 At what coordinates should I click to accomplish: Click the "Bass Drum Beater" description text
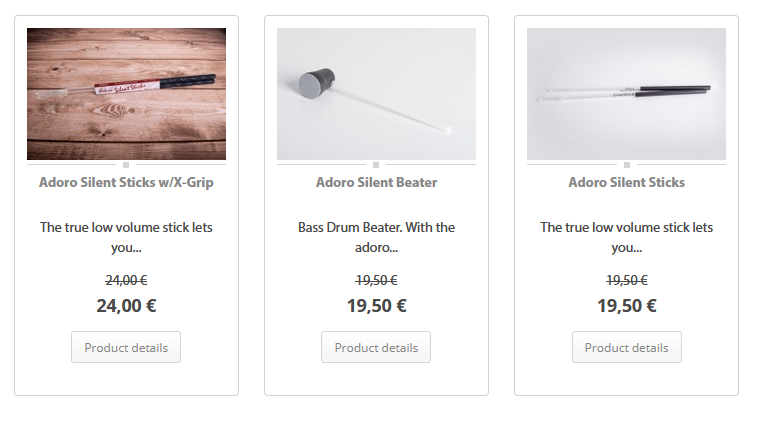pyautogui.click(x=376, y=237)
